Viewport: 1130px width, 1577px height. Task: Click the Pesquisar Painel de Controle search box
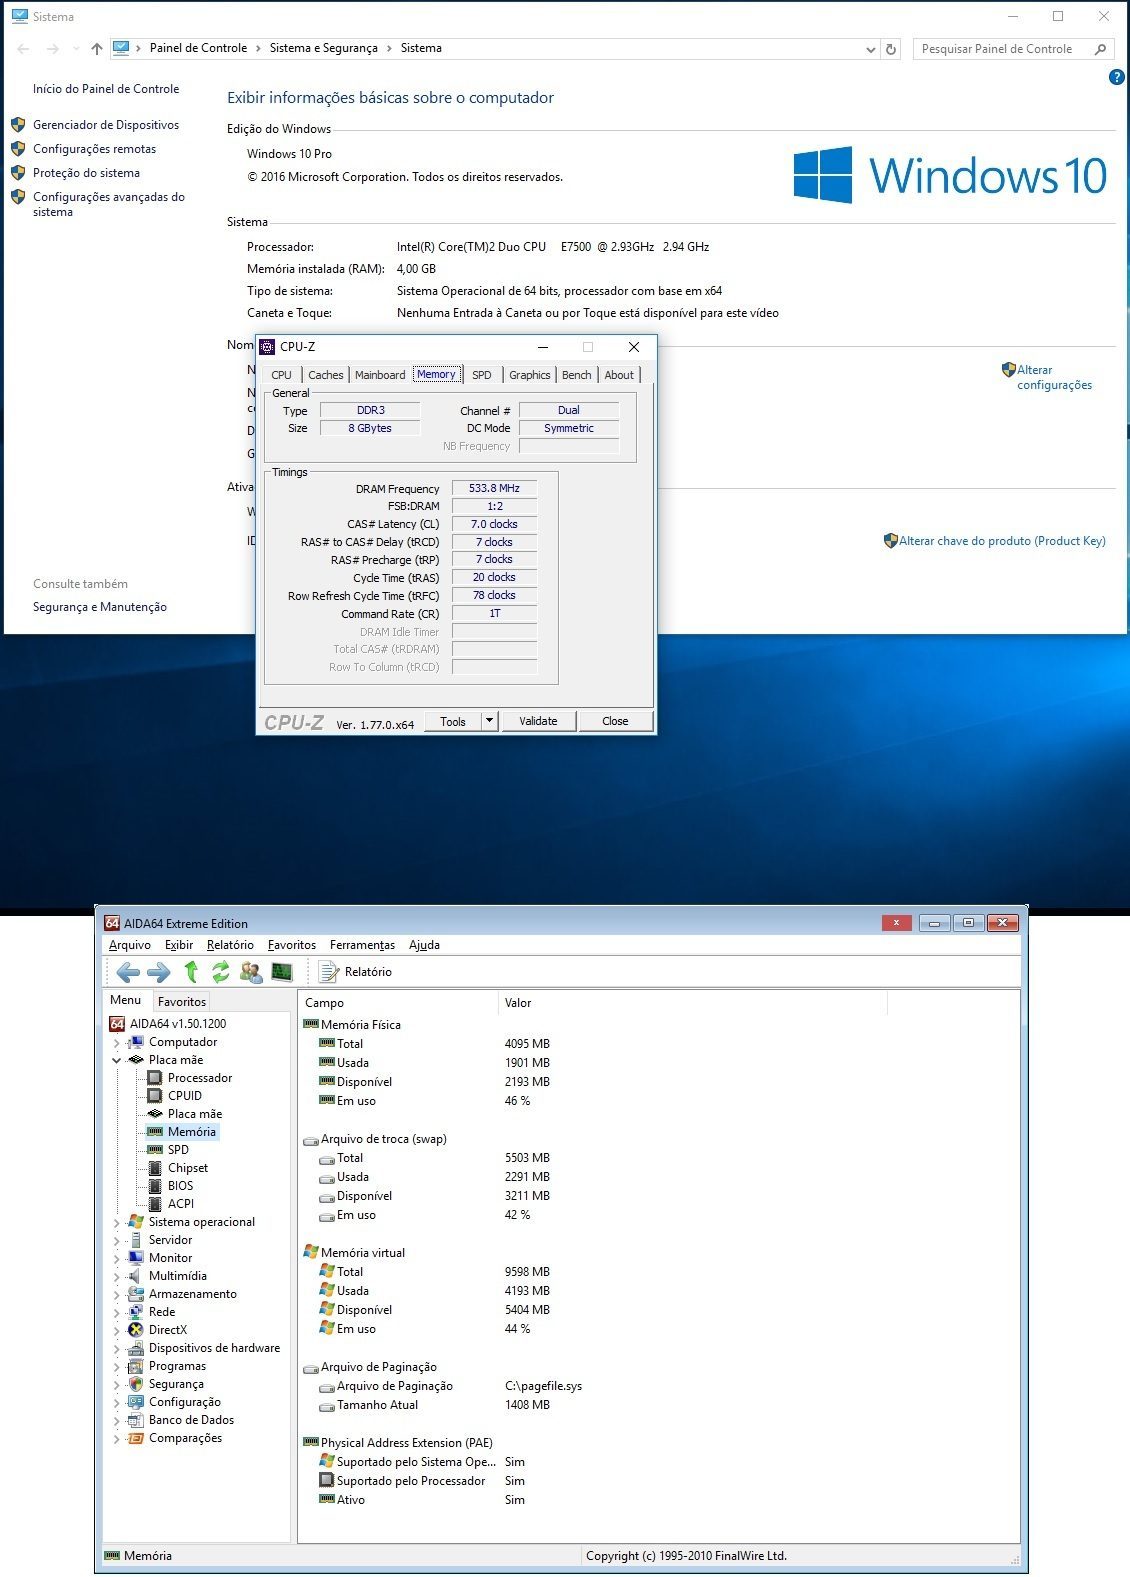click(1013, 49)
